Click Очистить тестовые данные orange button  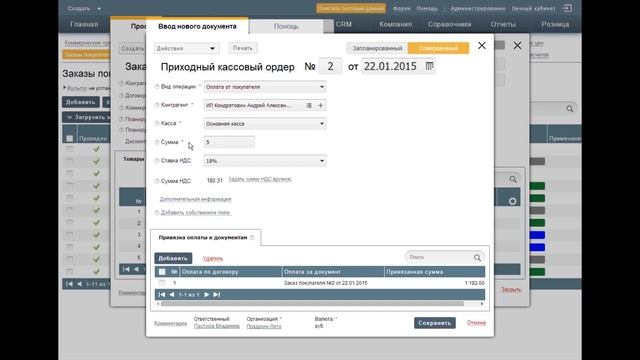click(x=351, y=8)
